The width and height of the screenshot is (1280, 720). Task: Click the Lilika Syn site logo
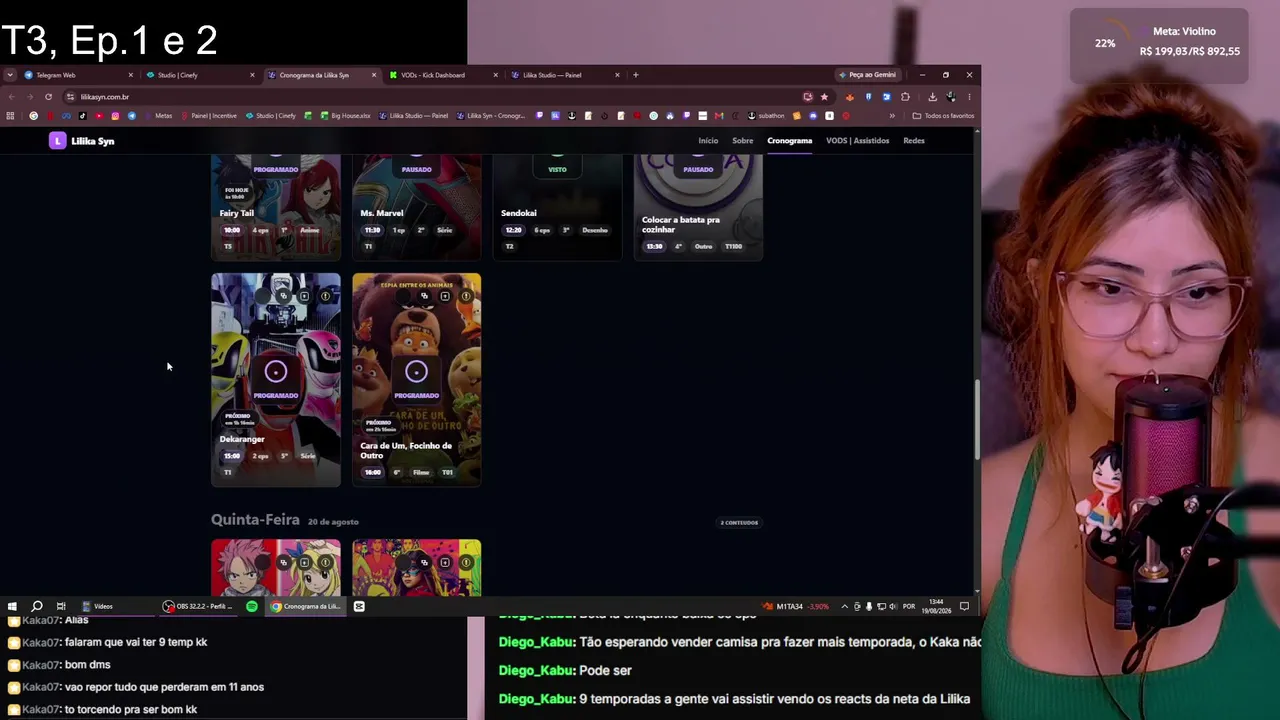[x=82, y=141]
